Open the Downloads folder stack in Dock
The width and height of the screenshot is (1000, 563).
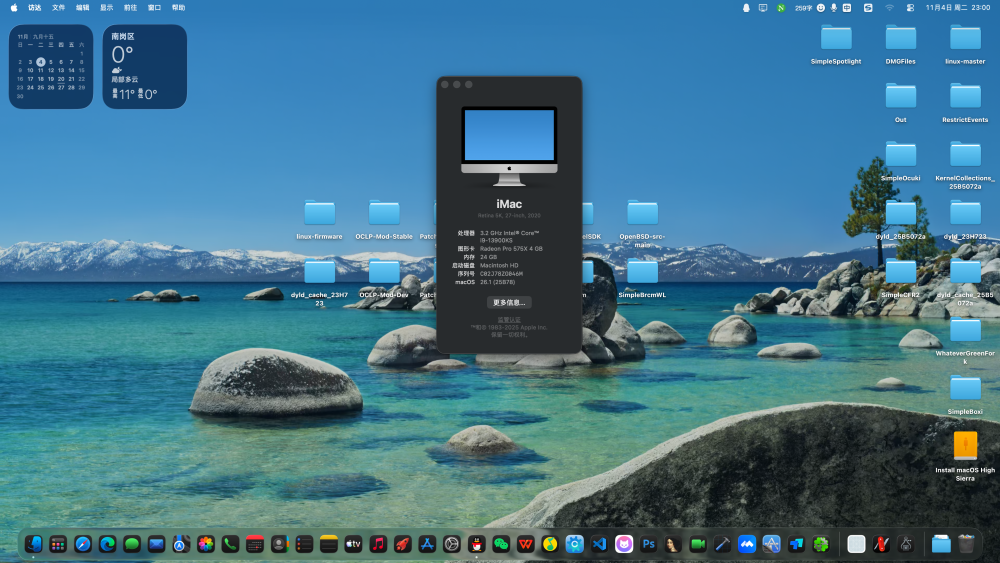(941, 544)
